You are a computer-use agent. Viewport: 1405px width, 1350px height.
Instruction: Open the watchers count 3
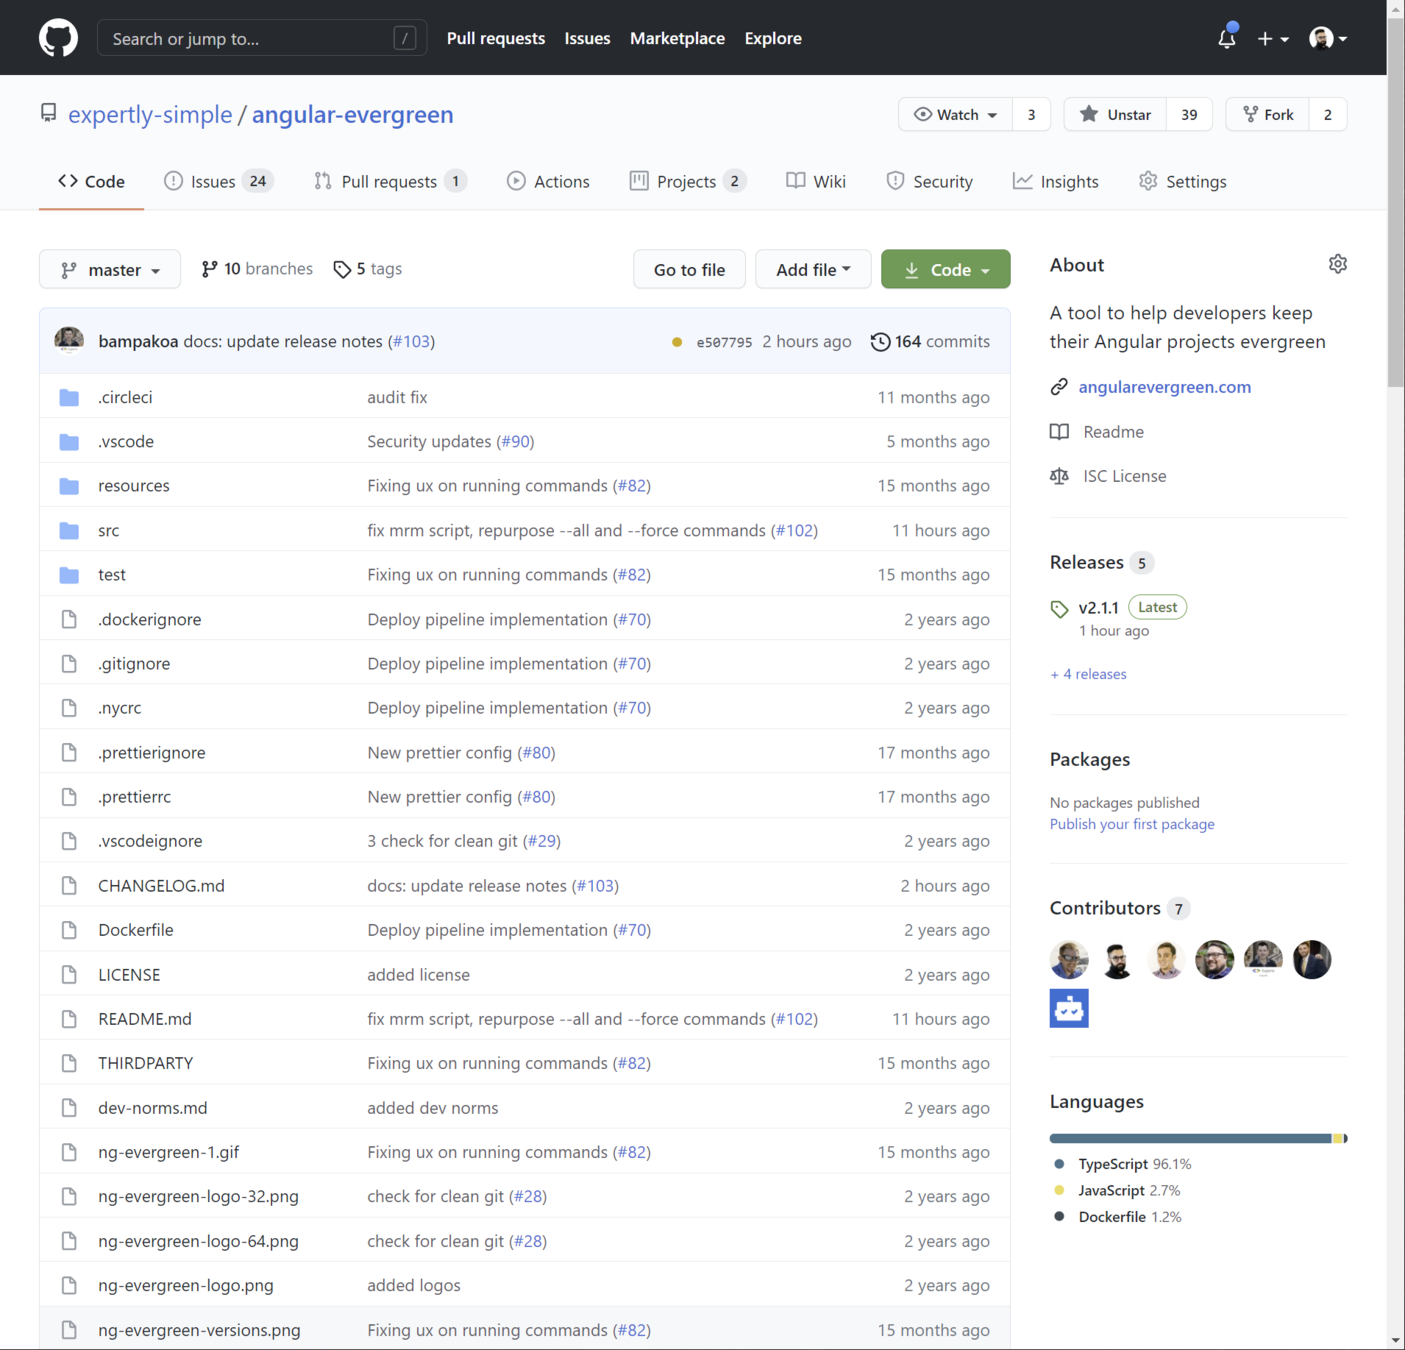coord(1031,114)
